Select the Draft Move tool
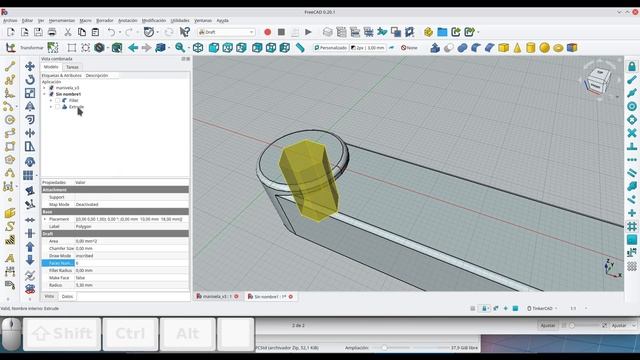Image resolution: width=640 pixels, height=360 pixels. (30, 66)
